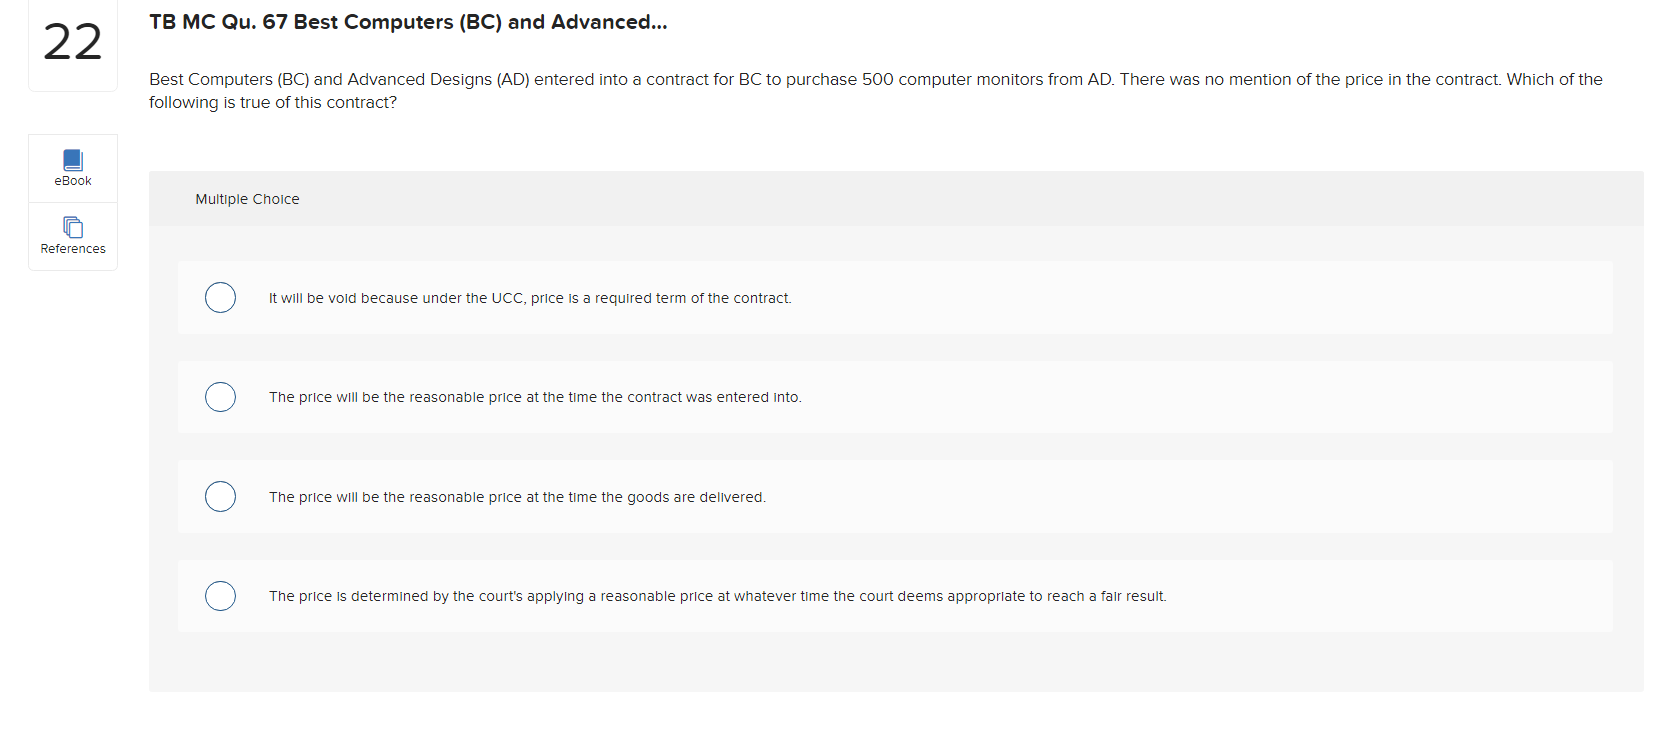Select the reasonable price at delivery time option
Screen dimensions: 1672x730
tap(220, 496)
